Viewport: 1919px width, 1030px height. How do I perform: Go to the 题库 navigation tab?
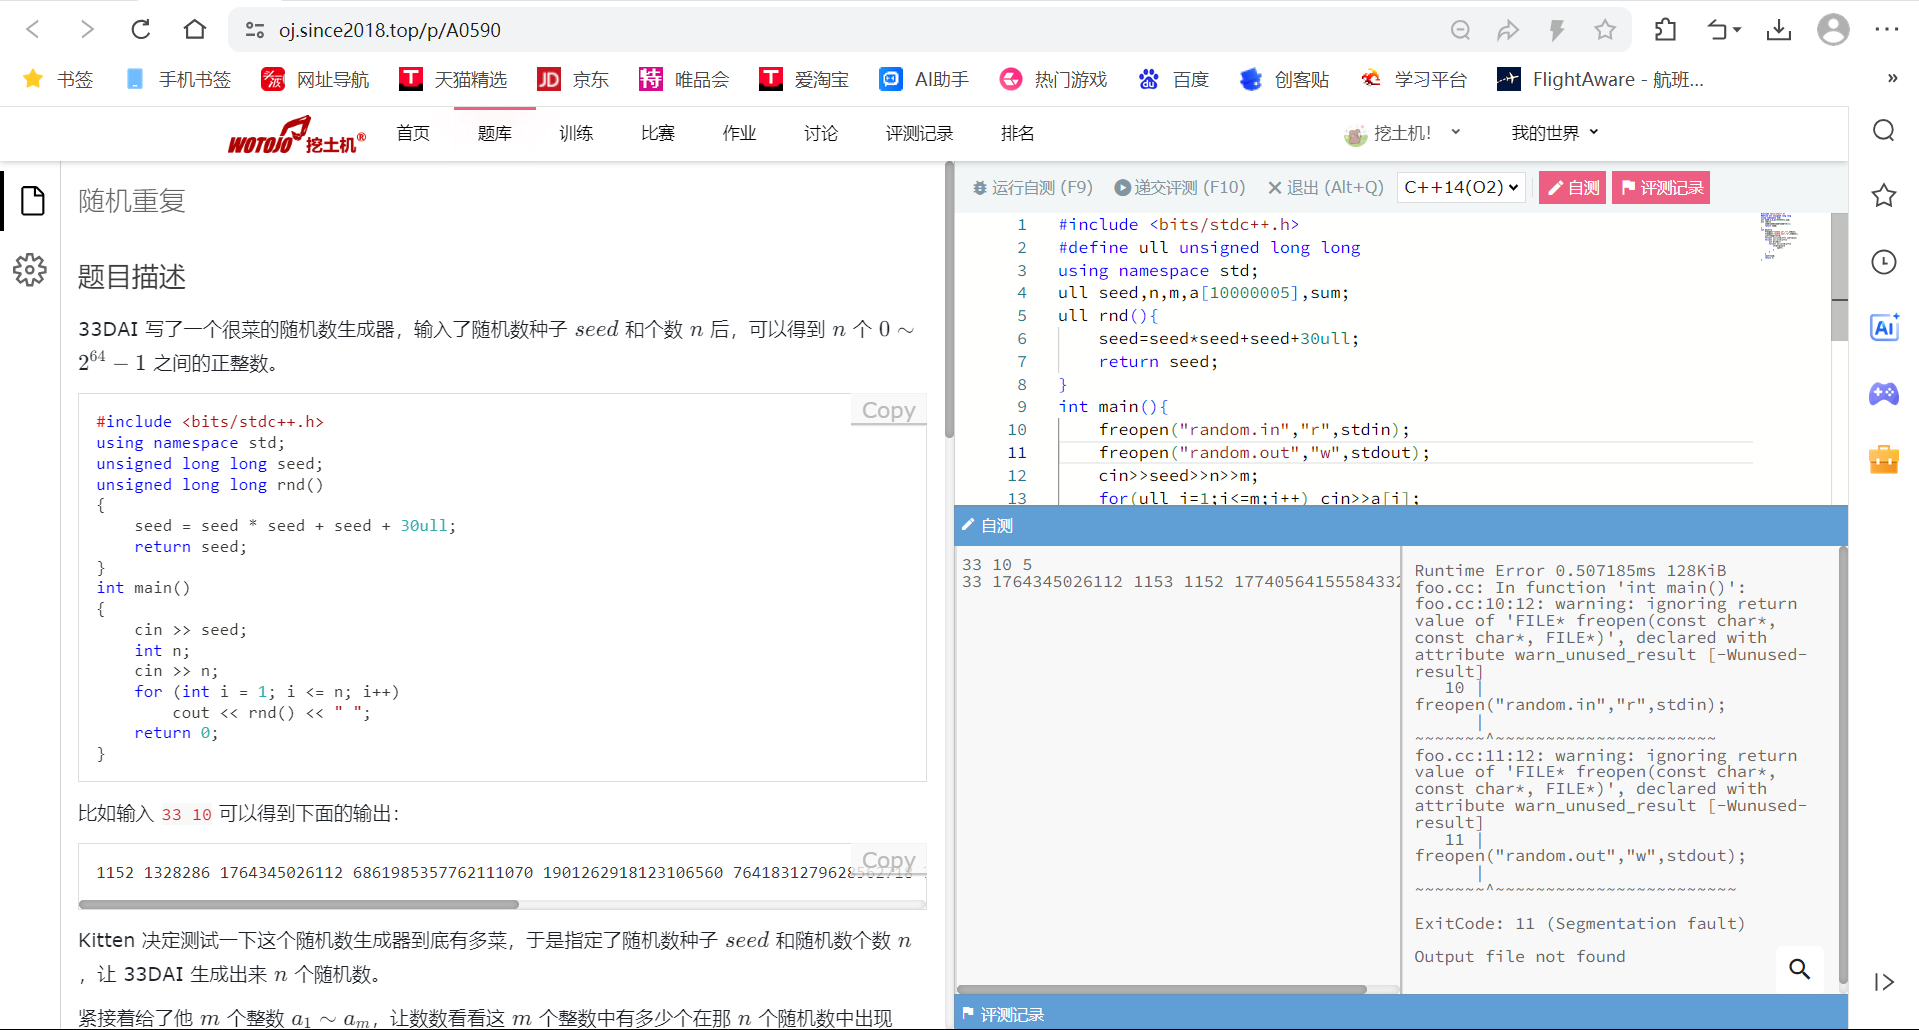(x=494, y=133)
